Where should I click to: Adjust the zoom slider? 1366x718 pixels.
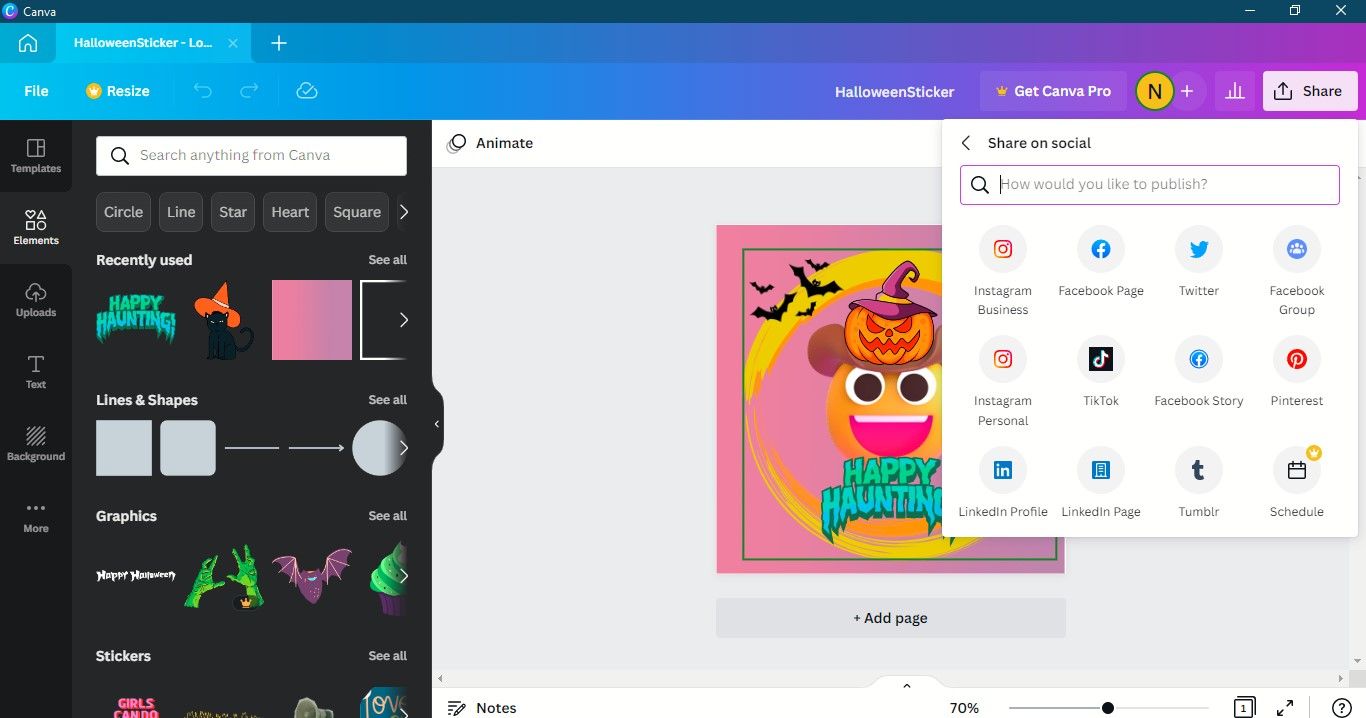[x=1108, y=708]
